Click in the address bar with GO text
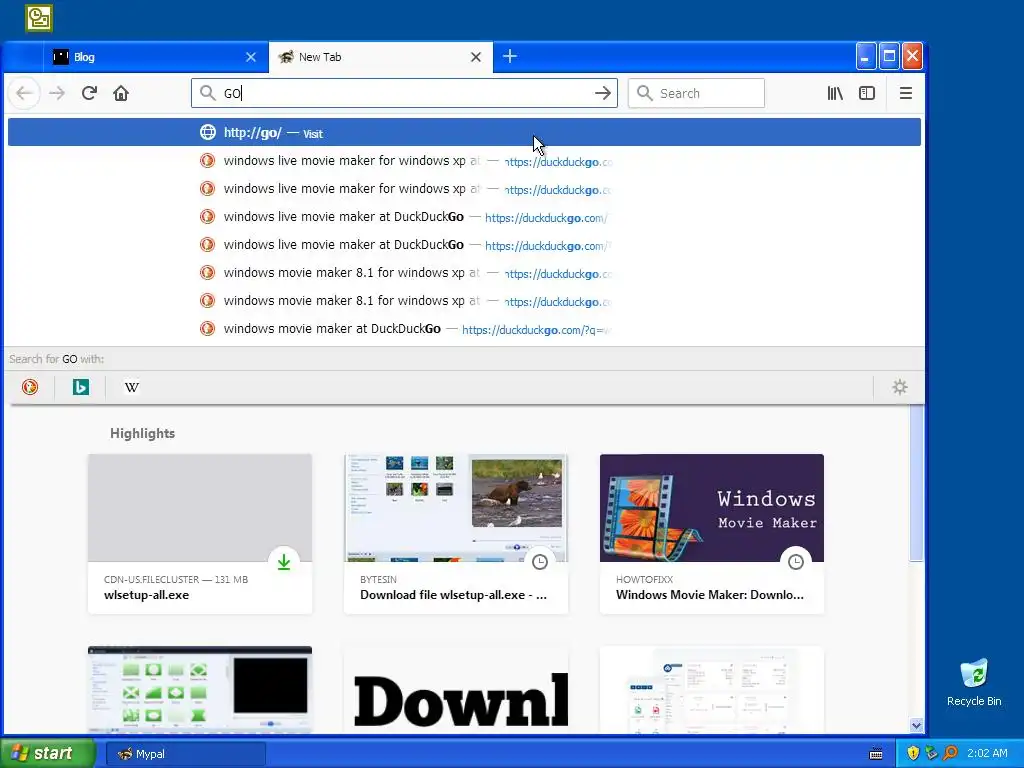Screen dimensions: 1024x768 click(x=405, y=93)
